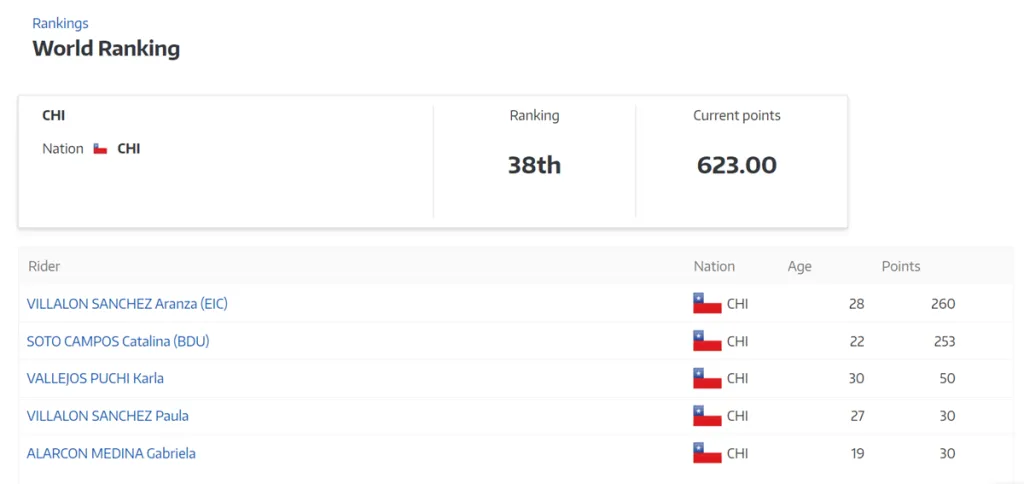
Task: Select rider ALARCON MEDINA Gabriela
Action: click(x=111, y=453)
